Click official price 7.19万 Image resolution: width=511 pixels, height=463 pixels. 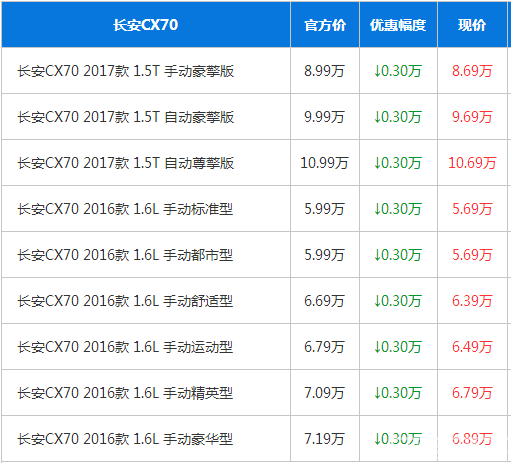point(324,439)
